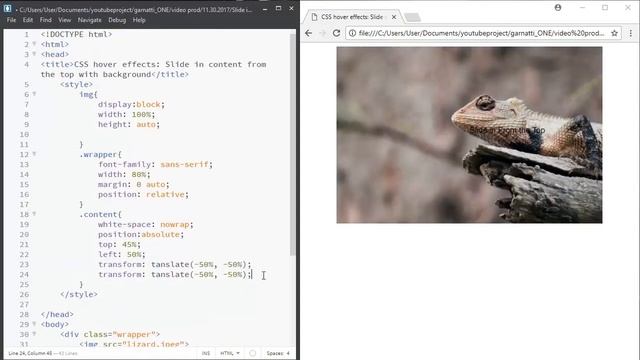Close the CSS hover effects tab
Viewport: 640px width, 360px height.
(x=394, y=17)
